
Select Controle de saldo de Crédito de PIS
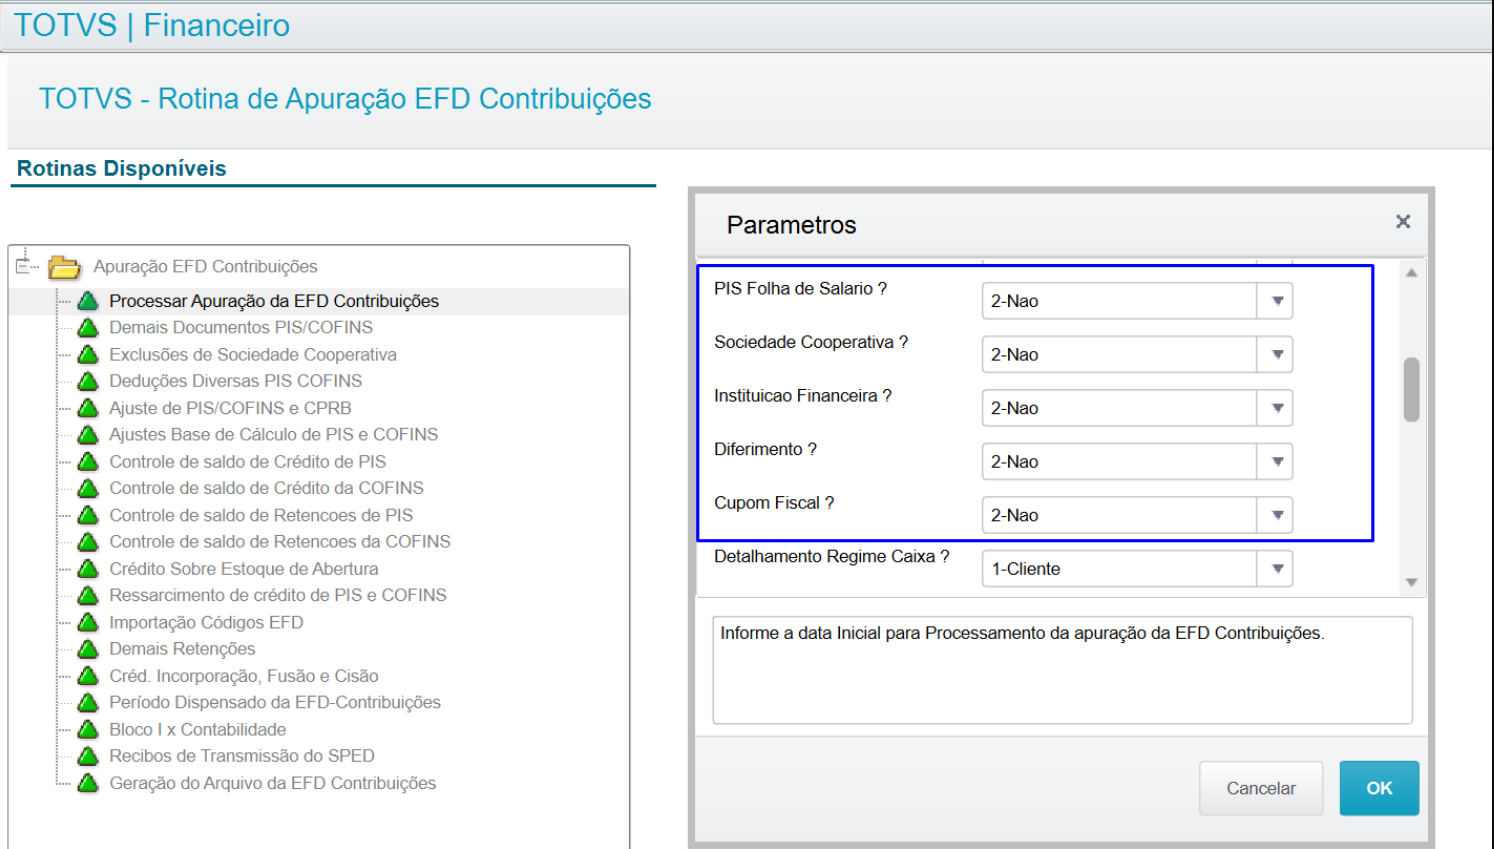click(x=248, y=462)
